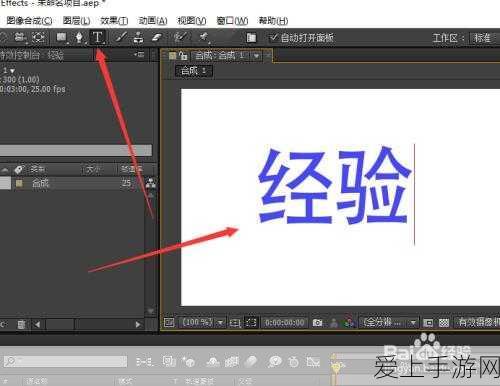Open the 图层(L) menu

(x=76, y=21)
